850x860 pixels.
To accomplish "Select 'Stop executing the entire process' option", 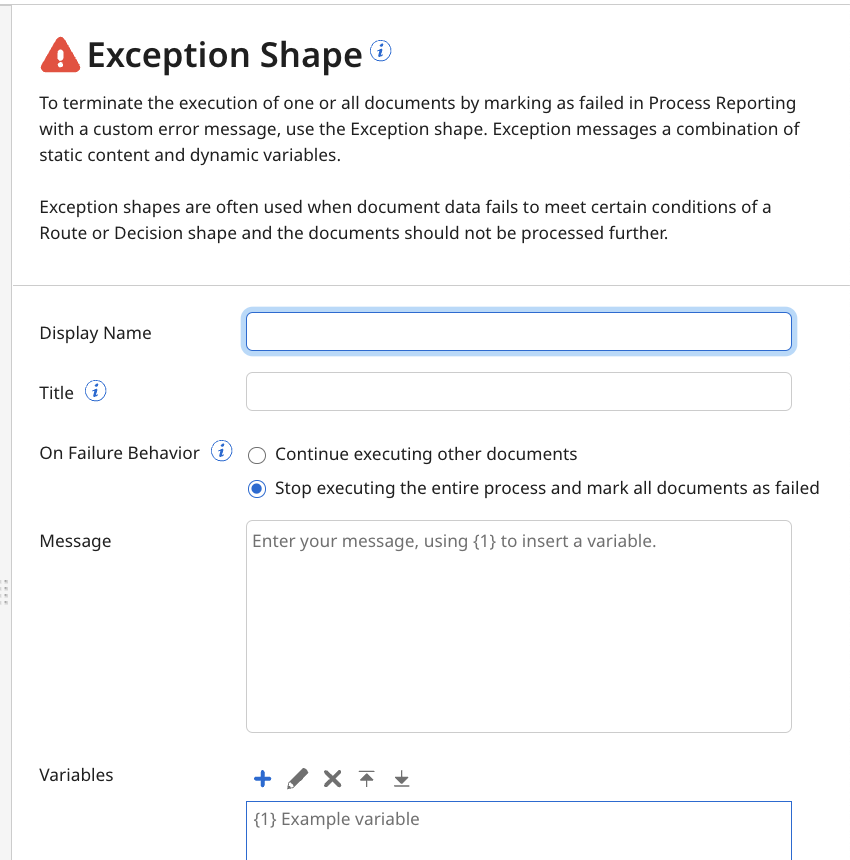I will (x=256, y=488).
